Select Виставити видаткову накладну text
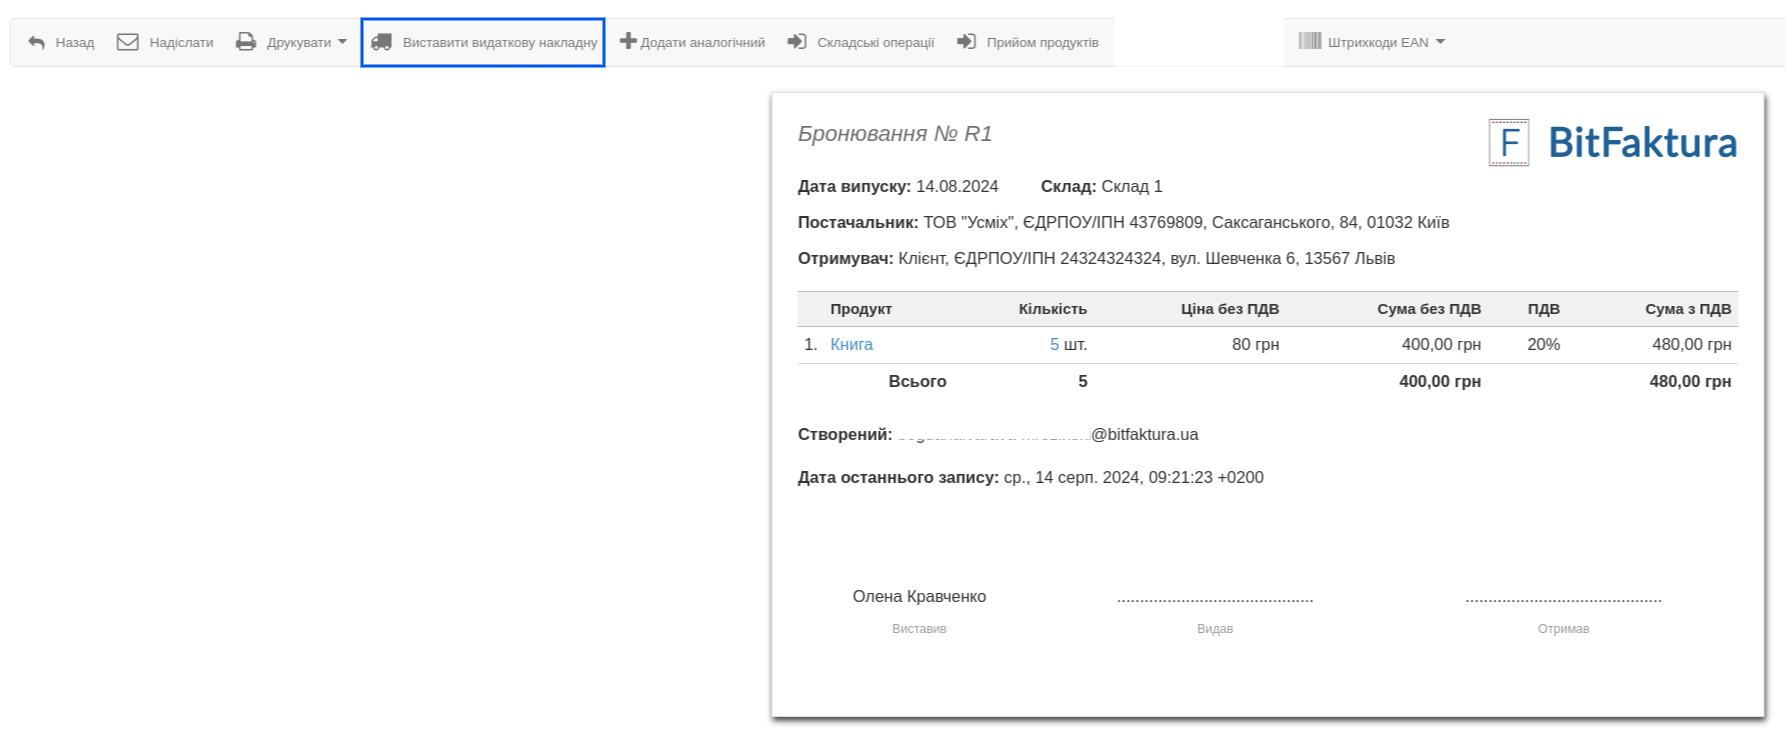This screenshot has height=737, width=1785. [x=499, y=42]
